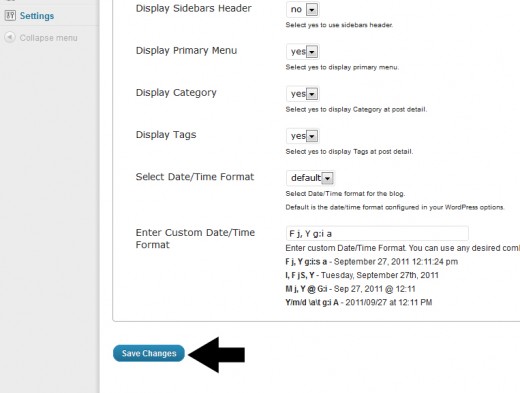Screen dimensions: 520x393
Task: Click 'Select yes to display Category' hint
Action: [x=356, y=109]
